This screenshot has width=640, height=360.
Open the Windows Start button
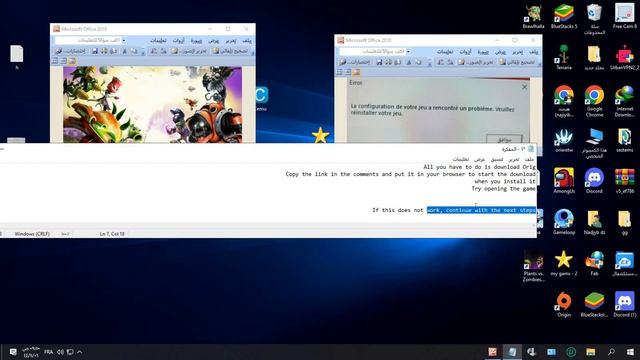(x=630, y=352)
